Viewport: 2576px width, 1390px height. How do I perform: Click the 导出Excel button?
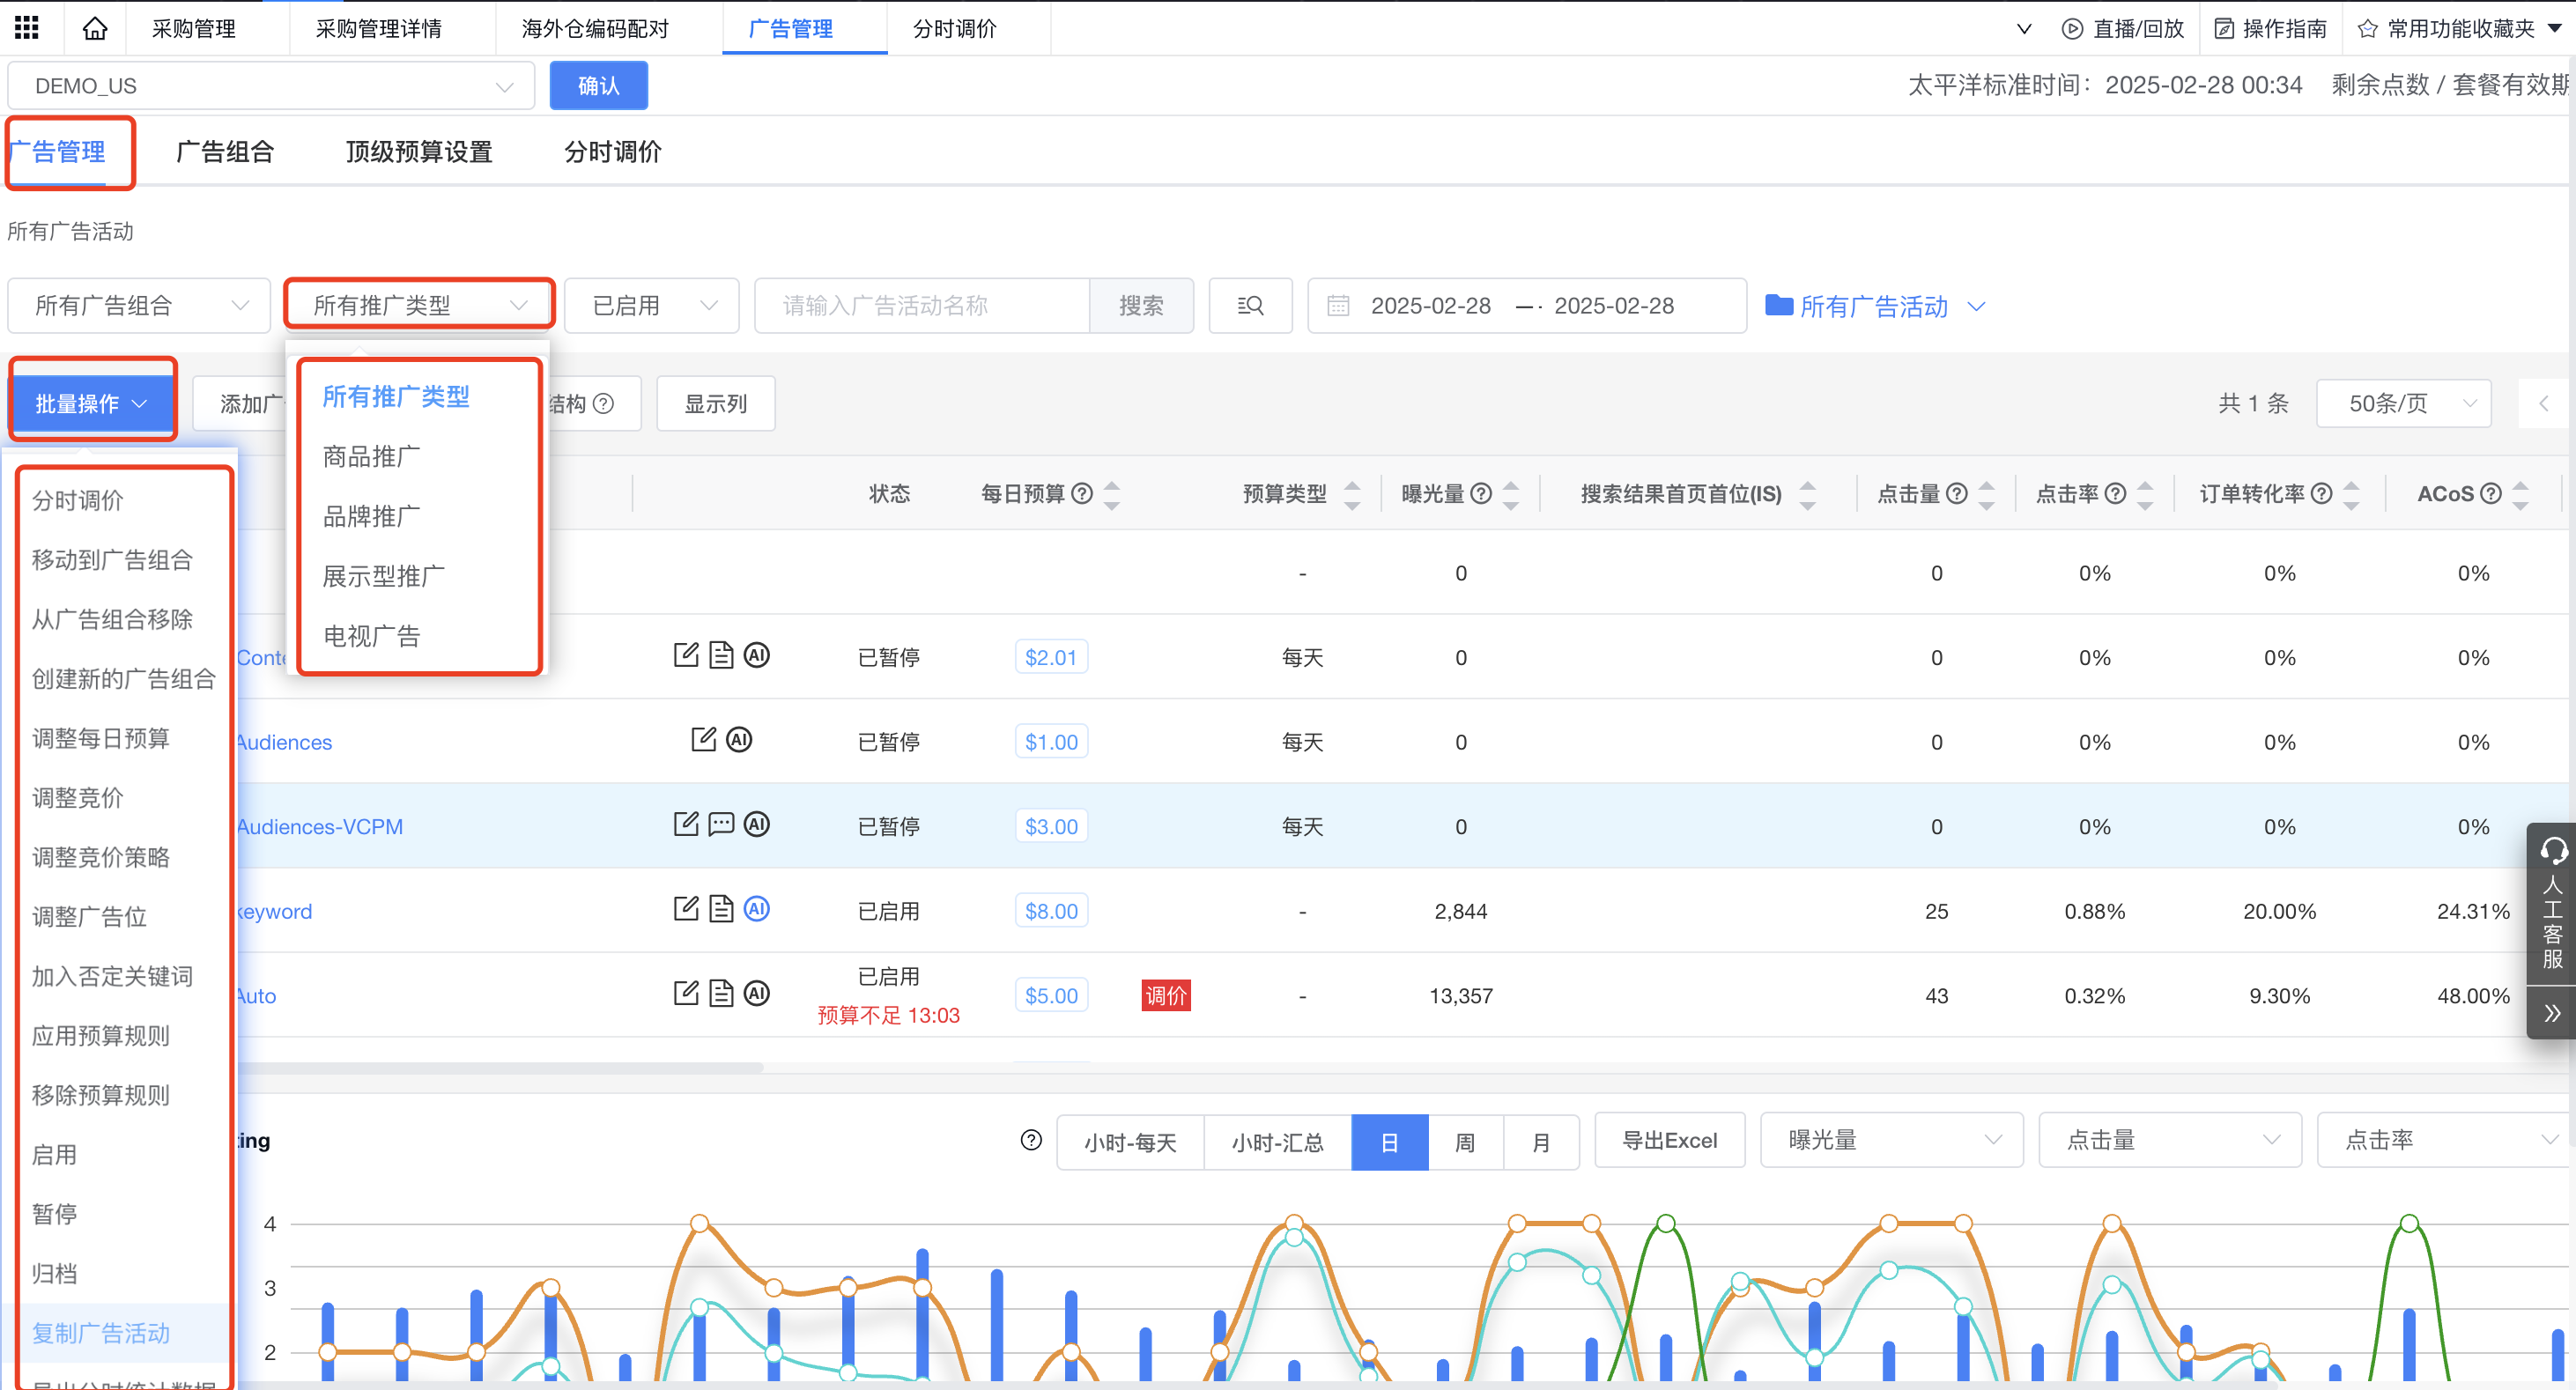pyautogui.click(x=1669, y=1139)
